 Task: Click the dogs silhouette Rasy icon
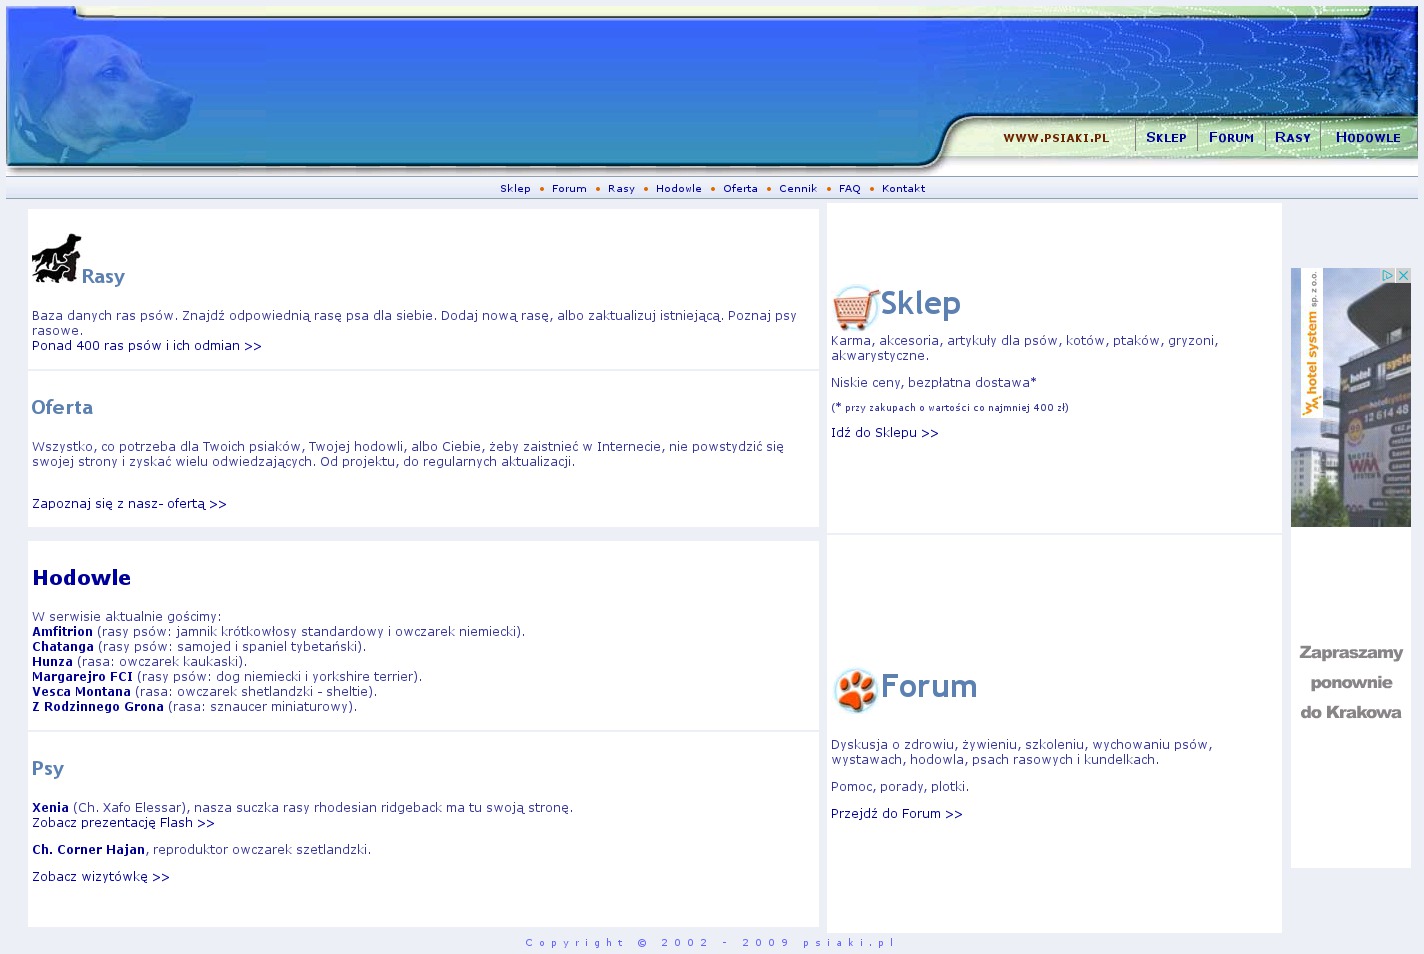click(55, 259)
